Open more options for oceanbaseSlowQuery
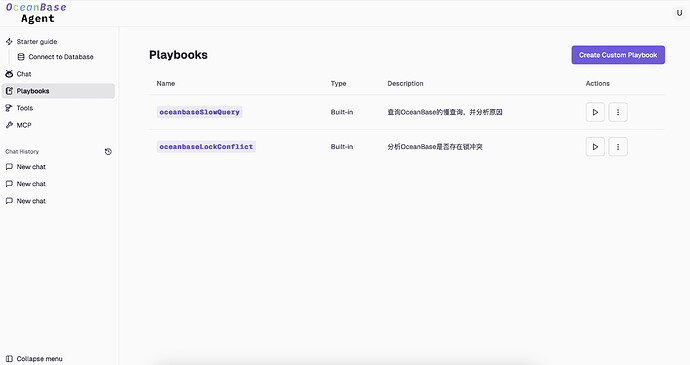690x365 pixels. pos(618,112)
